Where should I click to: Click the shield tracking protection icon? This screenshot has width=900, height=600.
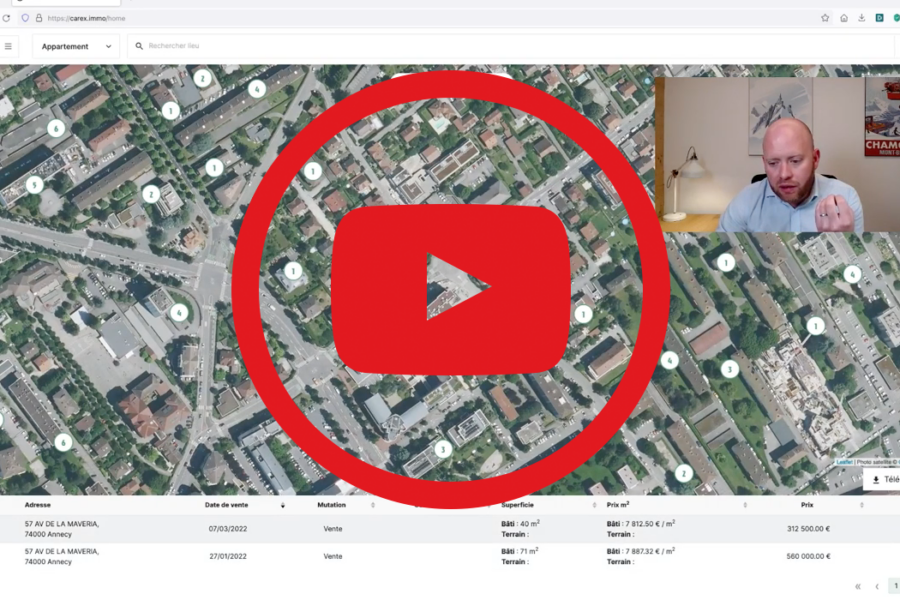25,18
